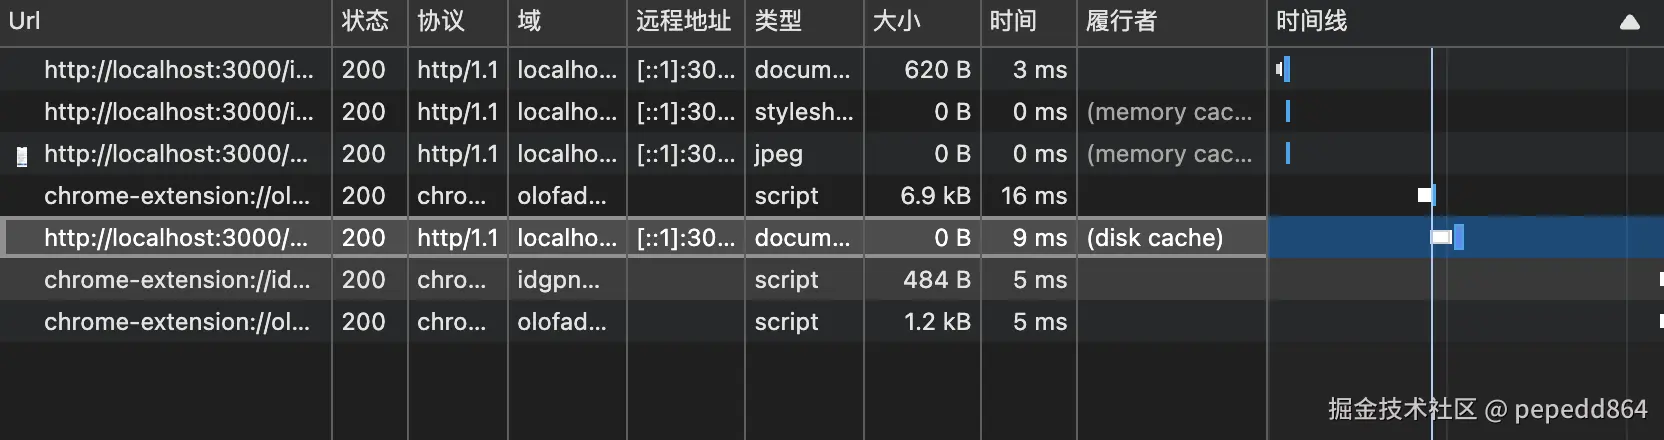Viewport: 1664px width, 440px height.
Task: Select the 484 B script request row
Action: tap(178, 280)
